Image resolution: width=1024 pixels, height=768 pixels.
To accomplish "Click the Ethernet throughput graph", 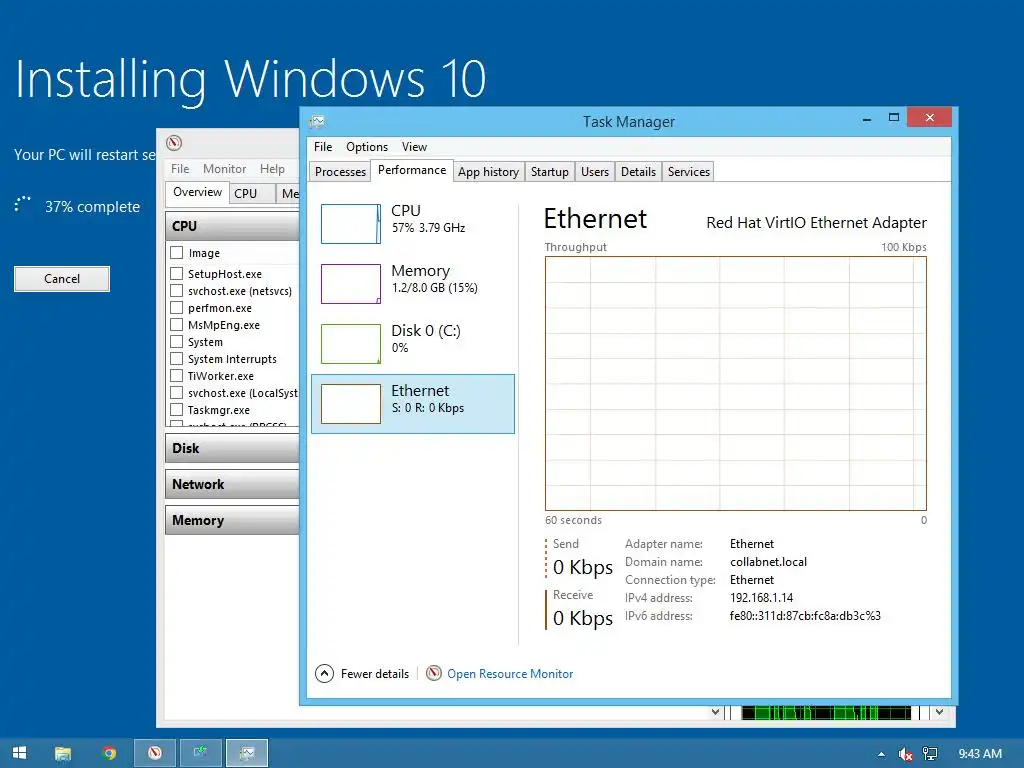I will pos(735,383).
